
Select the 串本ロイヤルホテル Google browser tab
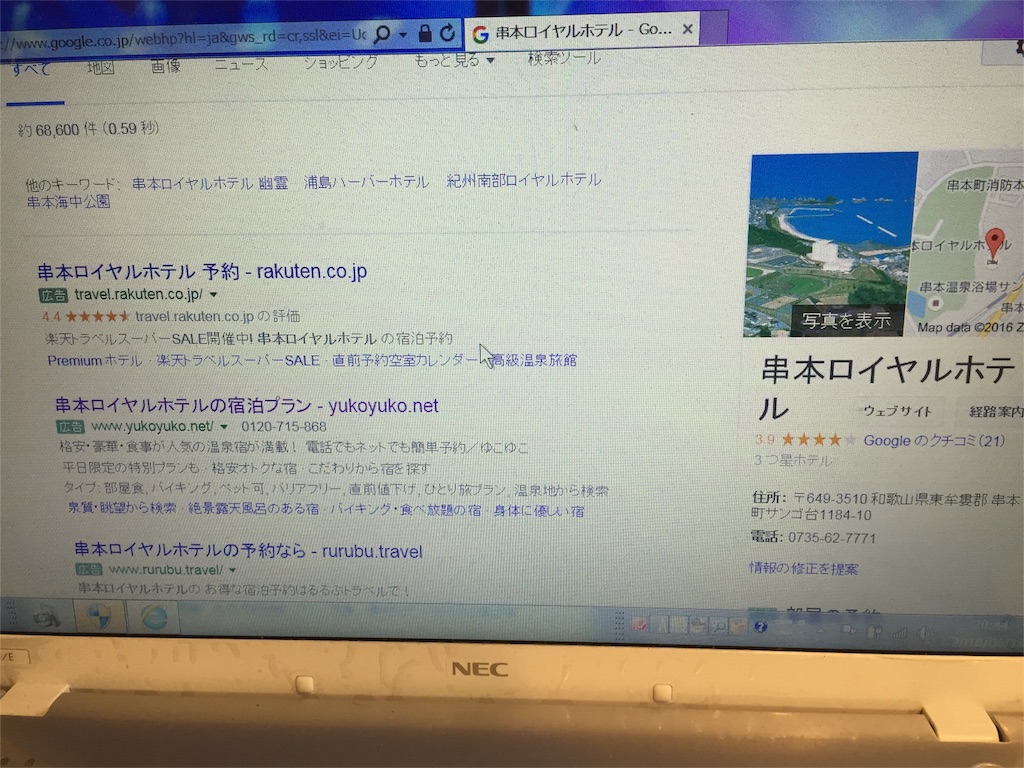pos(581,31)
